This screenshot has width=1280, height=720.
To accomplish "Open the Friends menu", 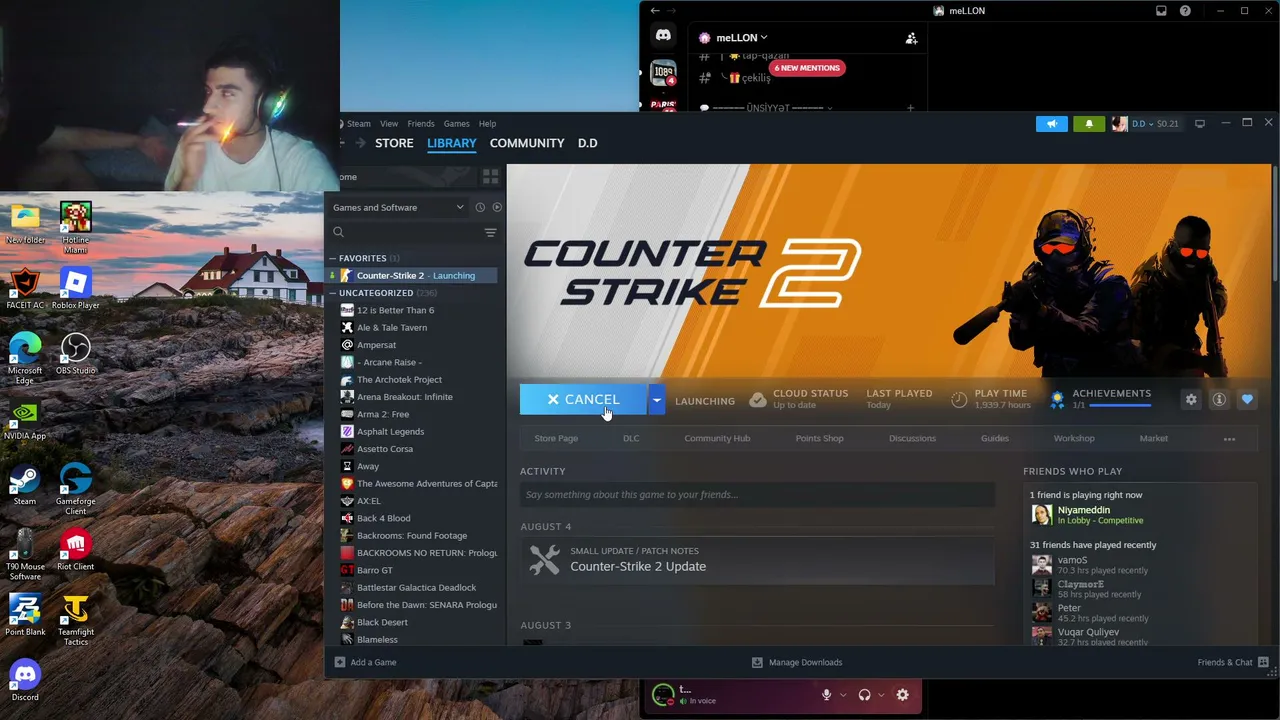I will [421, 124].
